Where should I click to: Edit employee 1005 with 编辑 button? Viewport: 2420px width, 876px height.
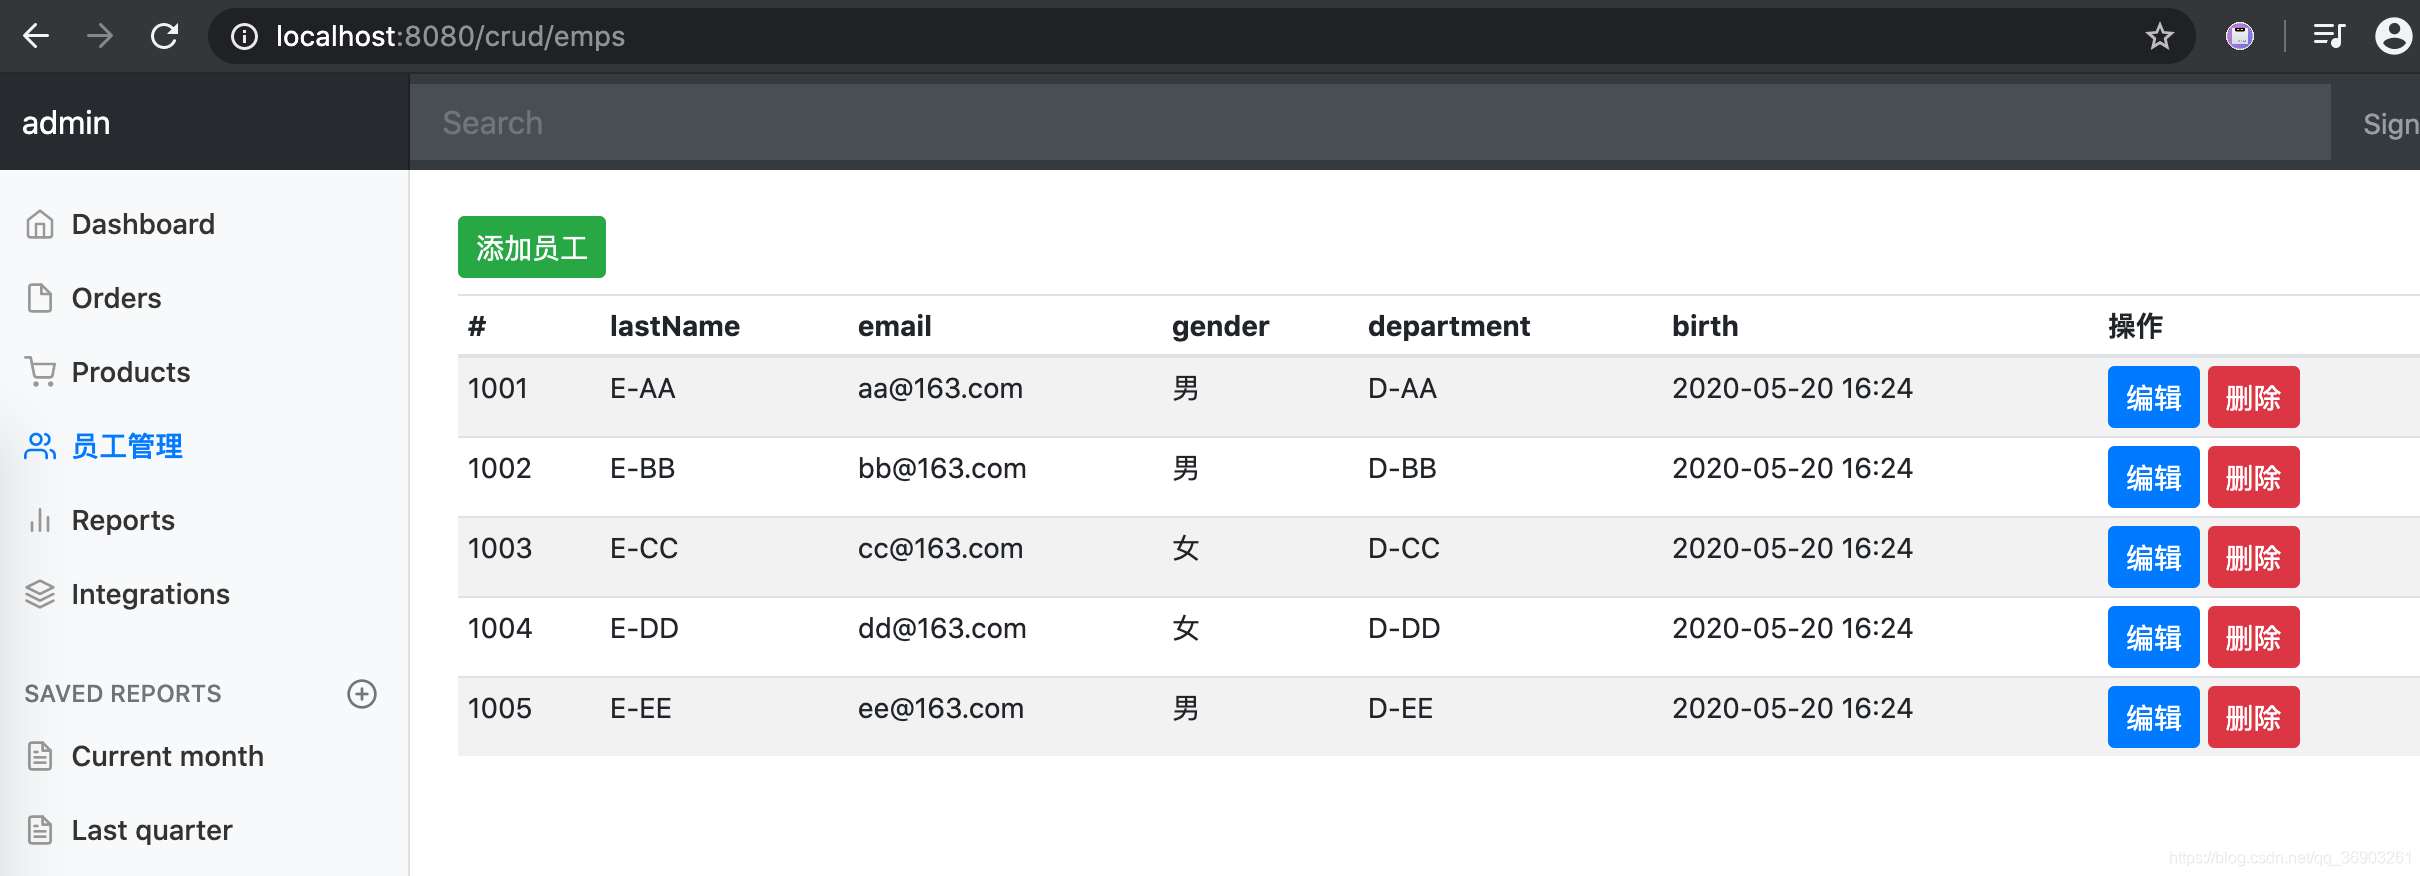(2154, 717)
